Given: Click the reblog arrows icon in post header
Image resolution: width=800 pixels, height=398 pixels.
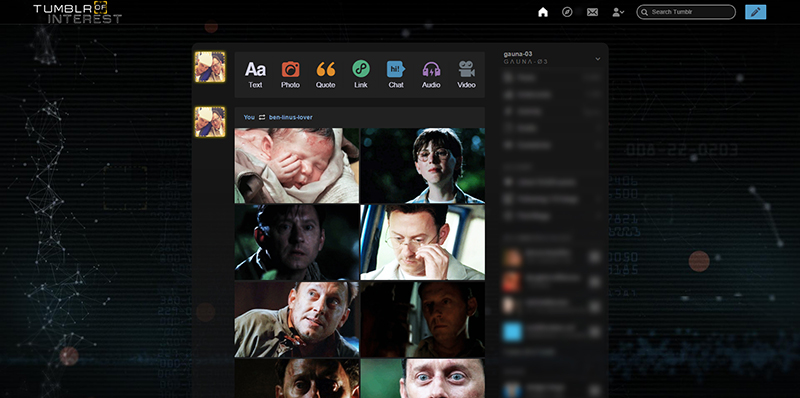Looking at the screenshot, I should pyautogui.click(x=262, y=117).
